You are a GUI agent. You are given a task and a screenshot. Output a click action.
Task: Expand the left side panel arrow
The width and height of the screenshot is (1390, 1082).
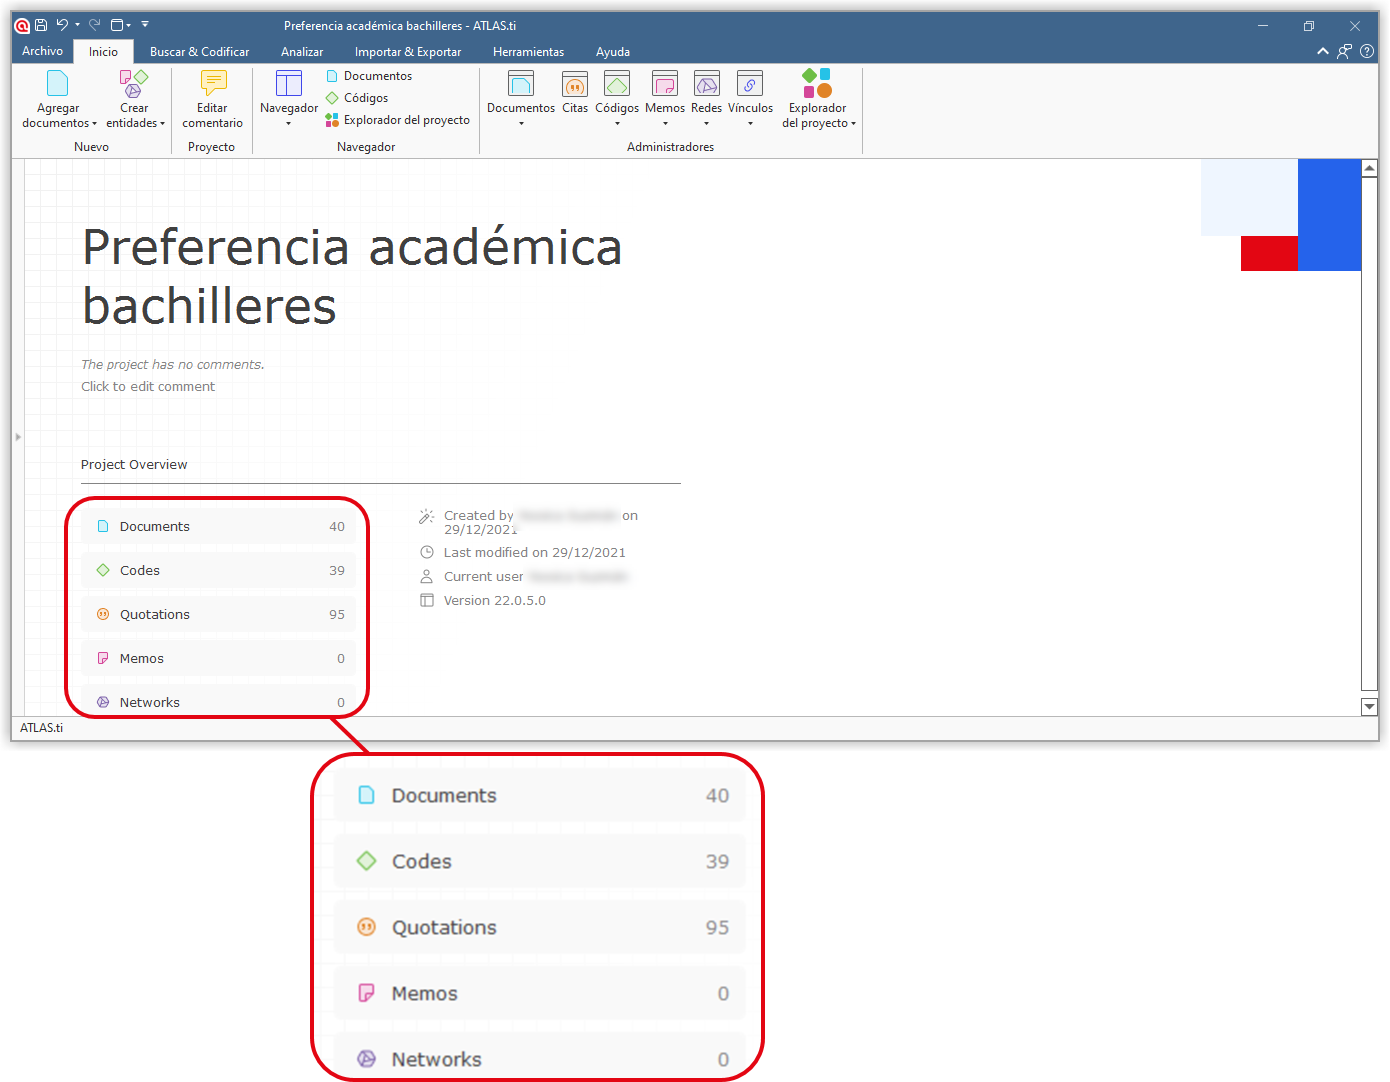(18, 437)
